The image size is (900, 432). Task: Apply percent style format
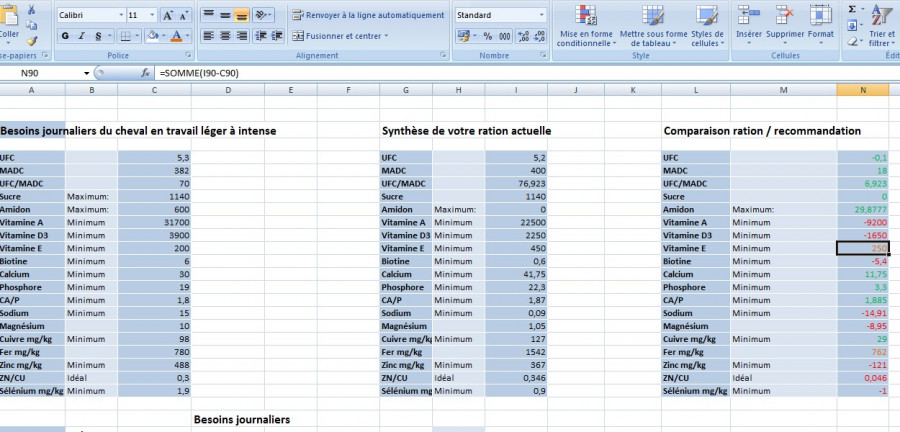(487, 36)
